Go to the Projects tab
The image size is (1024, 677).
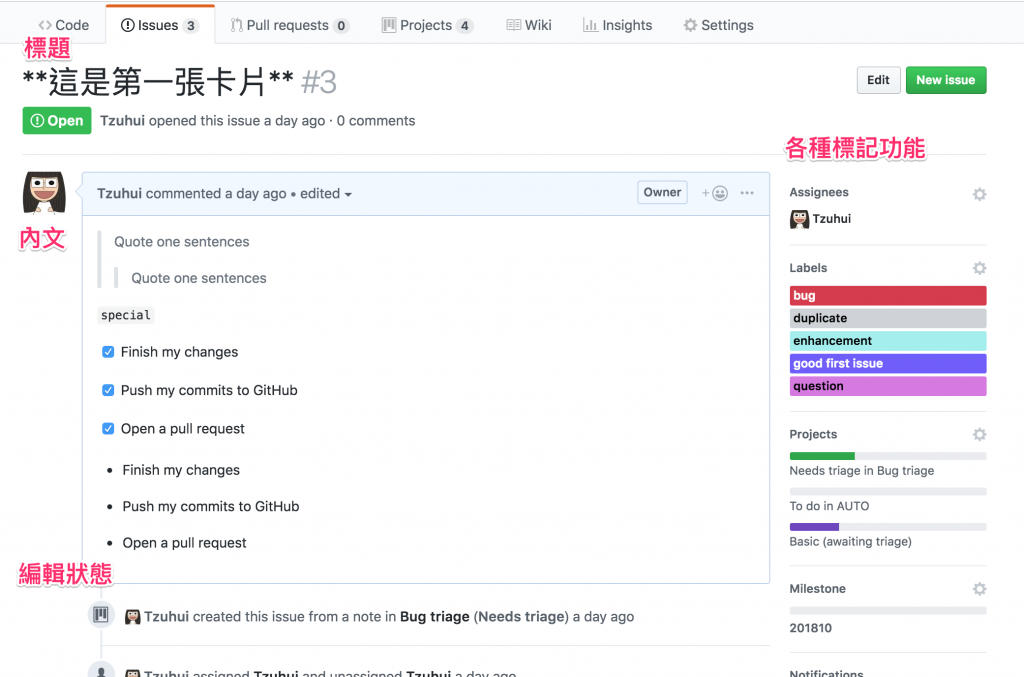(428, 25)
